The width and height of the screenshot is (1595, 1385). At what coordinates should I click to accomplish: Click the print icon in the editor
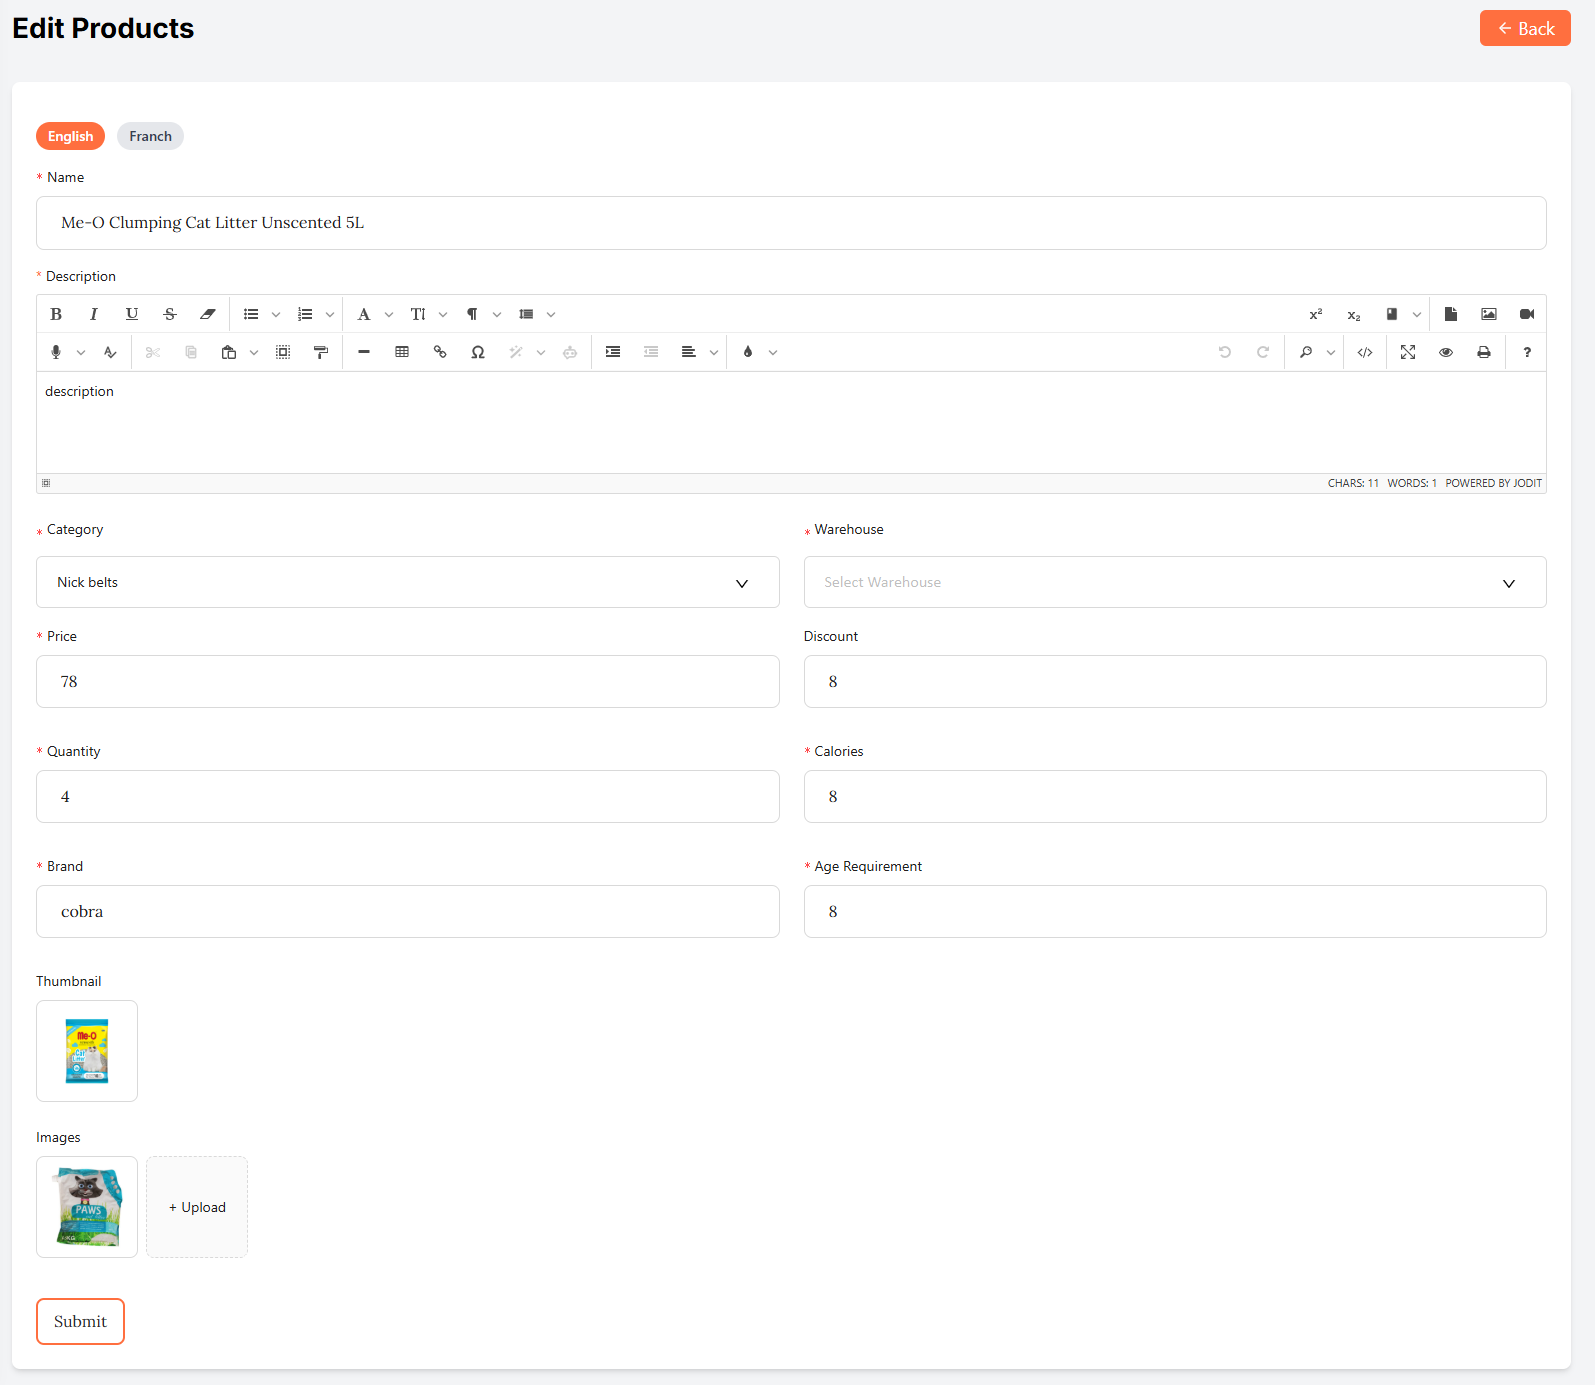click(x=1484, y=352)
